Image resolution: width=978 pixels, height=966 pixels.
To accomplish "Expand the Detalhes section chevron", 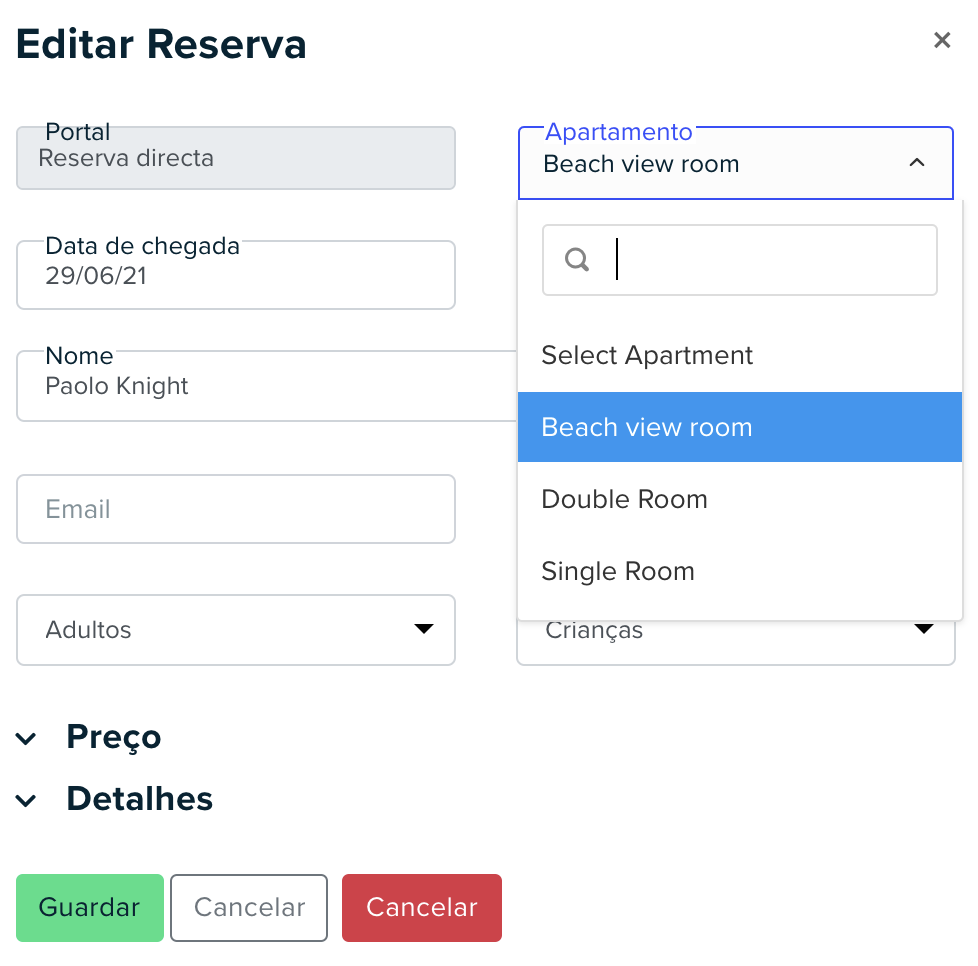I will (26, 800).
